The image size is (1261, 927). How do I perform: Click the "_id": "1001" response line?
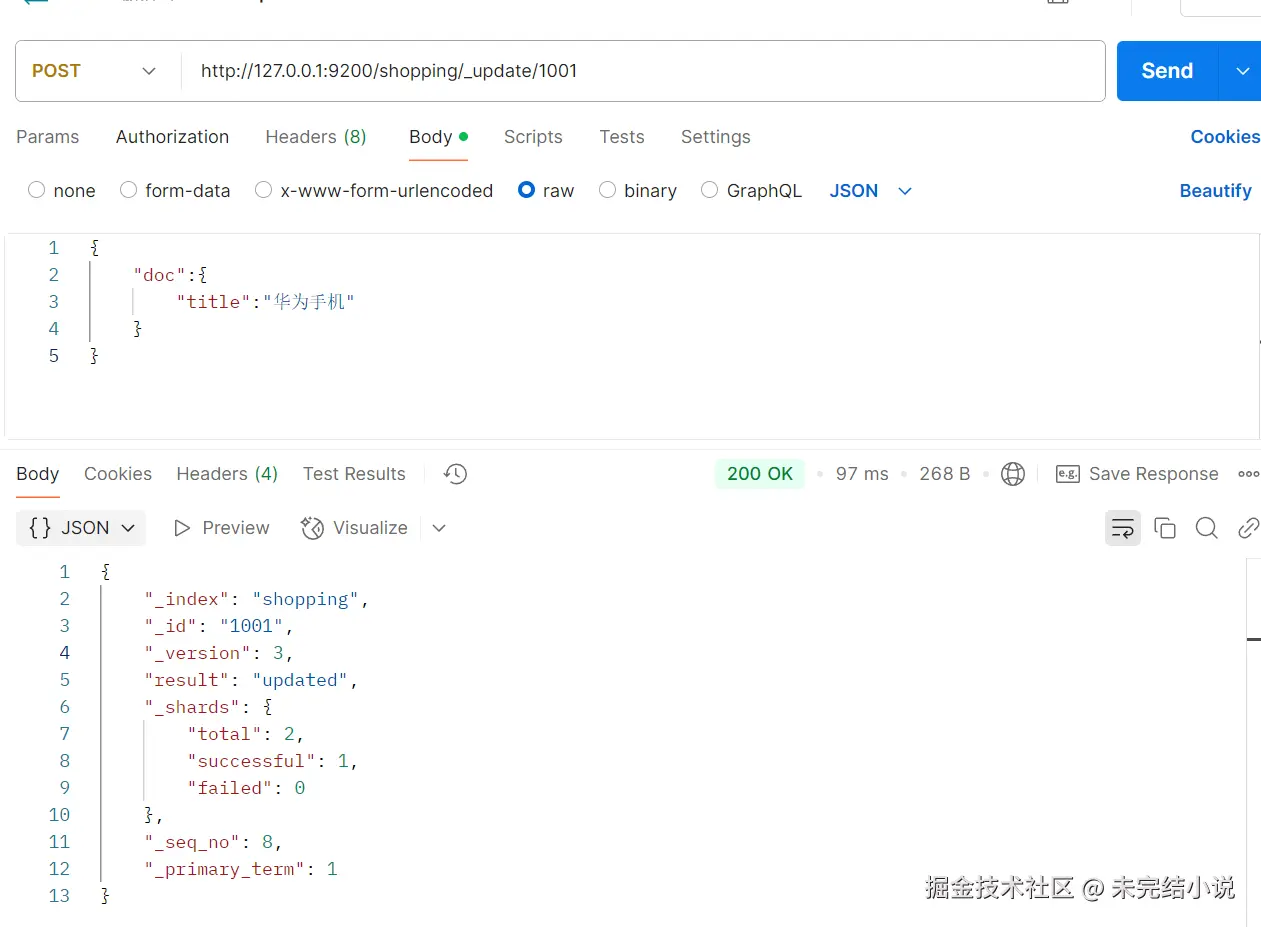[x=219, y=626]
